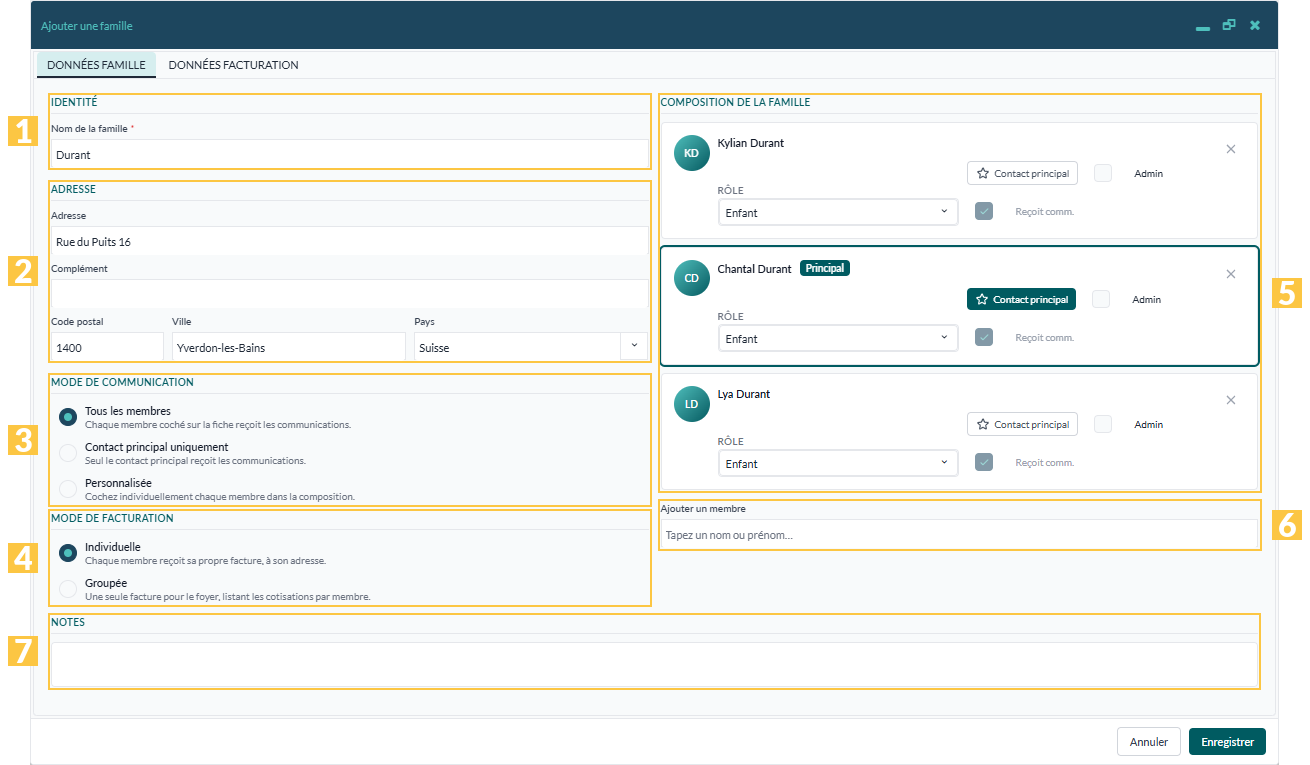Click the Nom de la famille field

tap(350, 155)
